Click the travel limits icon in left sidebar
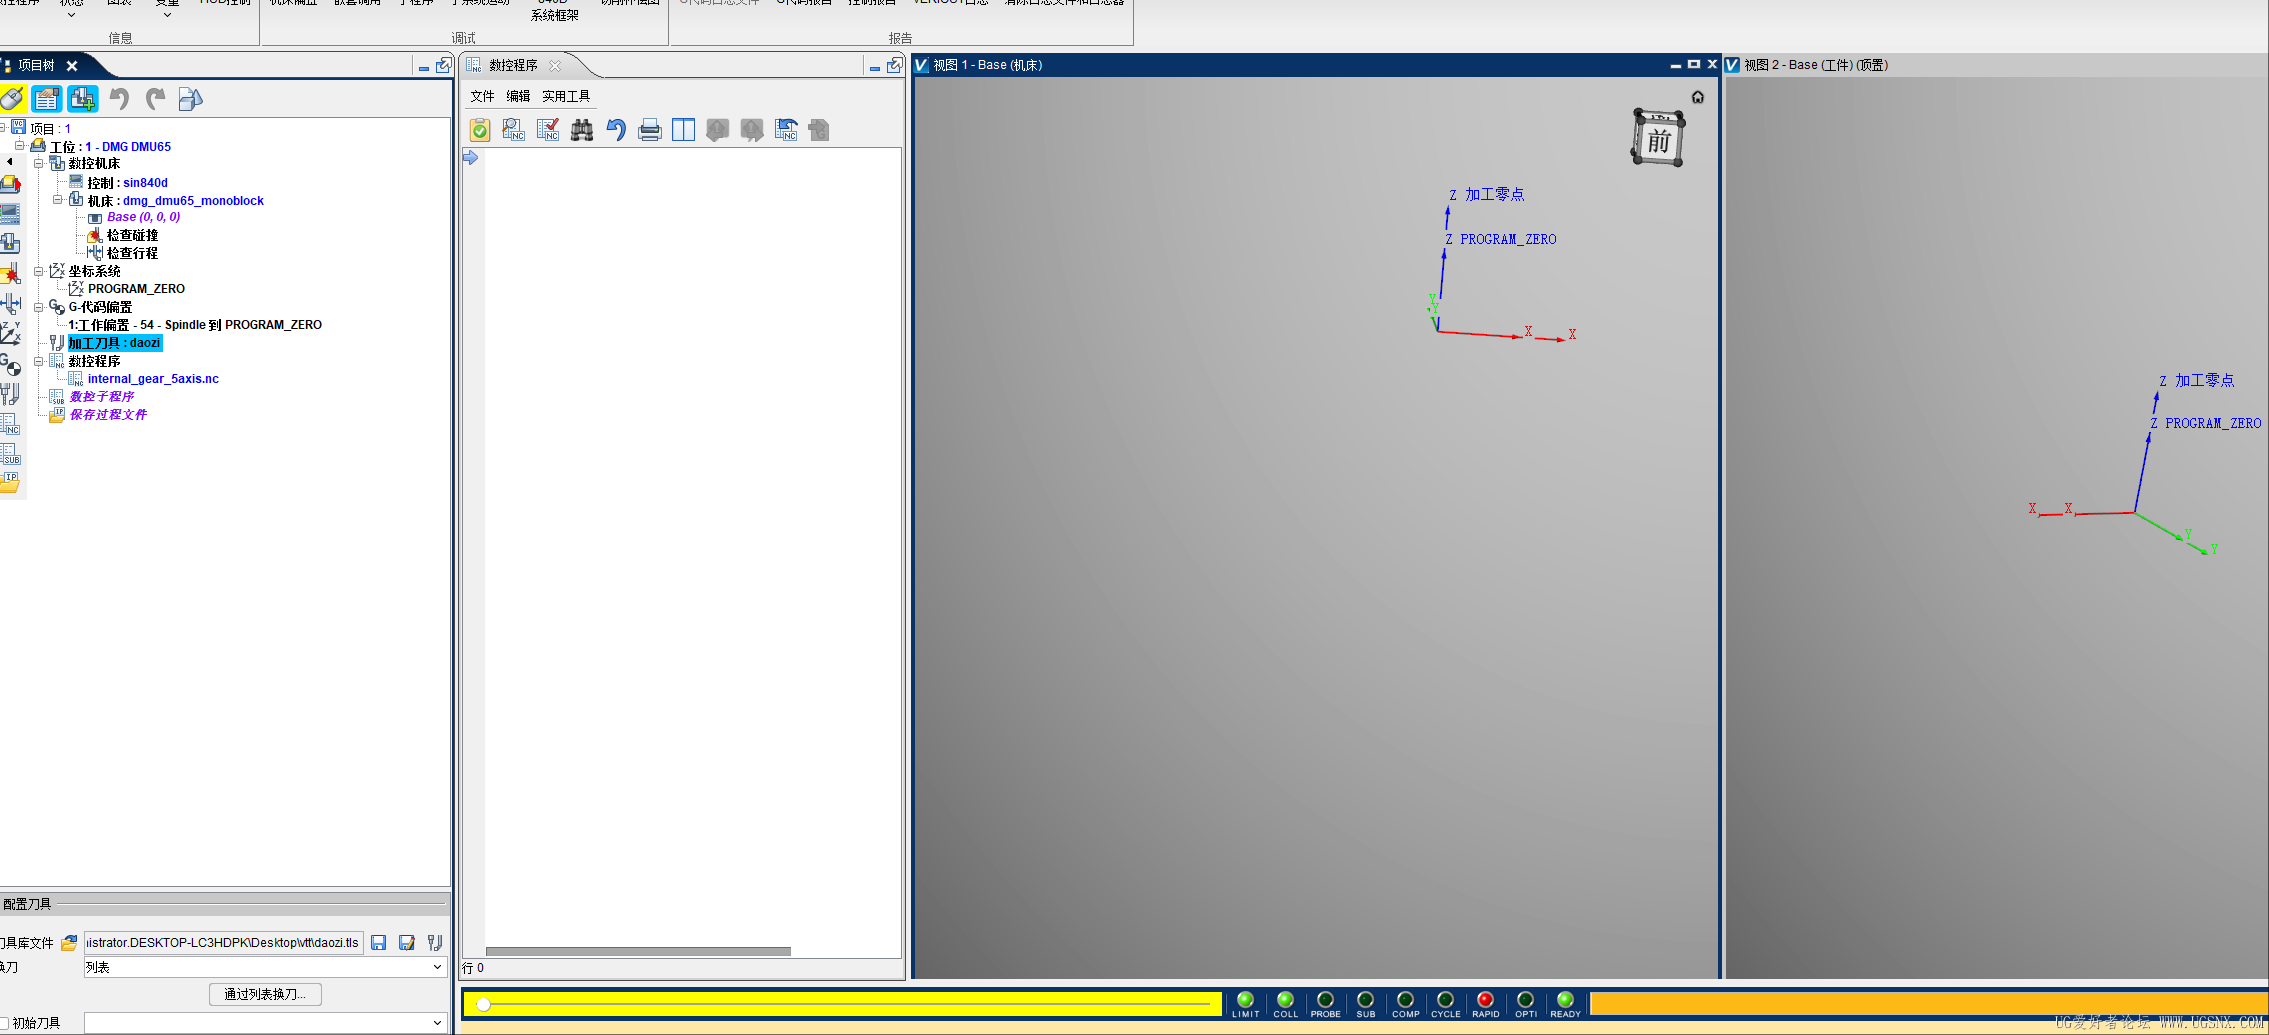The height and width of the screenshot is (1035, 2269). [x=10, y=304]
